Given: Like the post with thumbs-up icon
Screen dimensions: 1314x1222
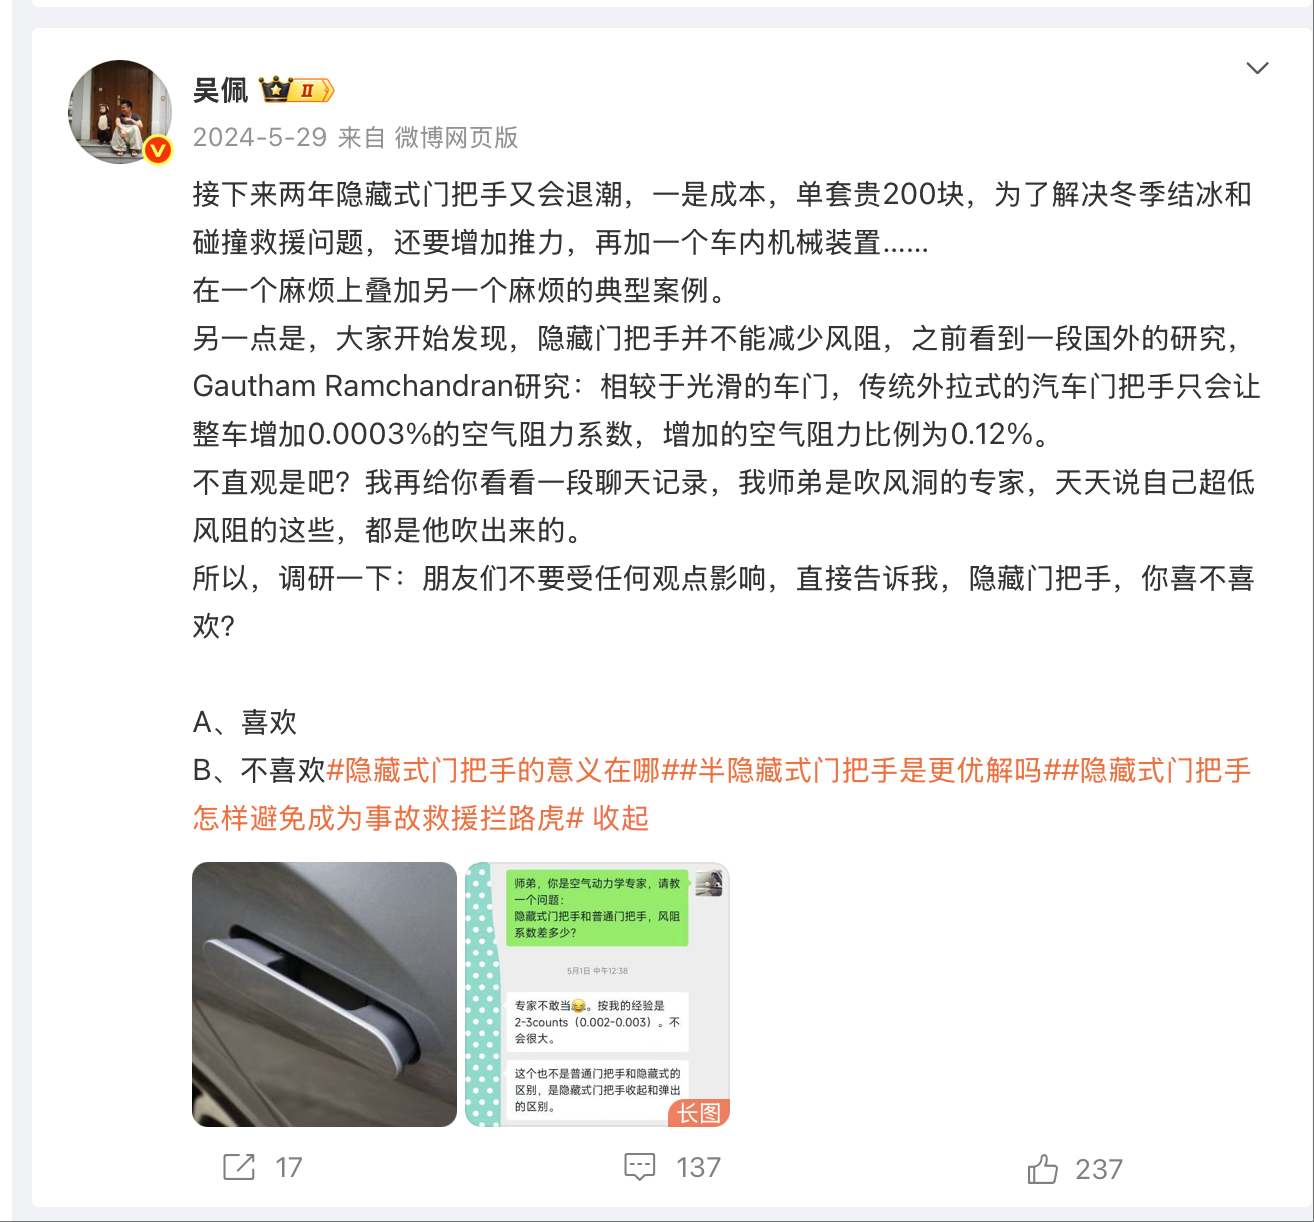Looking at the screenshot, I should 1042,1168.
